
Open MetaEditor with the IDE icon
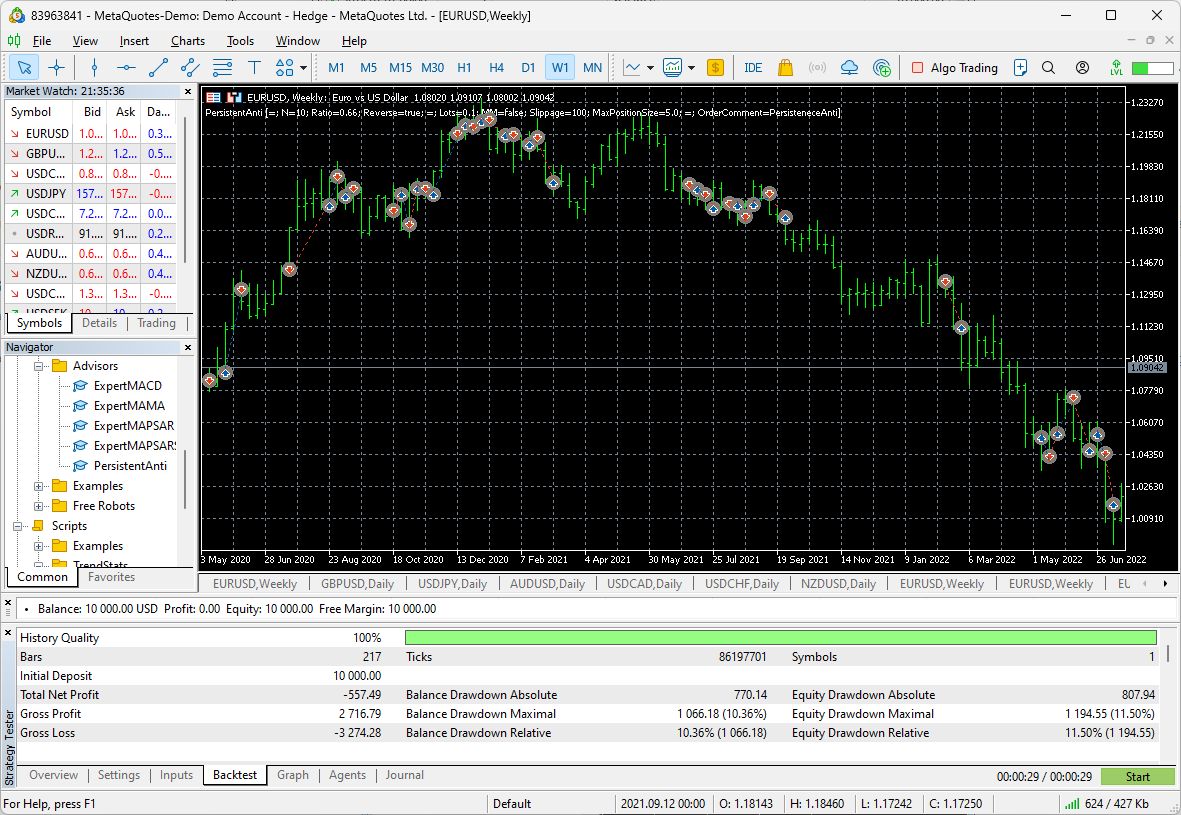(753, 67)
